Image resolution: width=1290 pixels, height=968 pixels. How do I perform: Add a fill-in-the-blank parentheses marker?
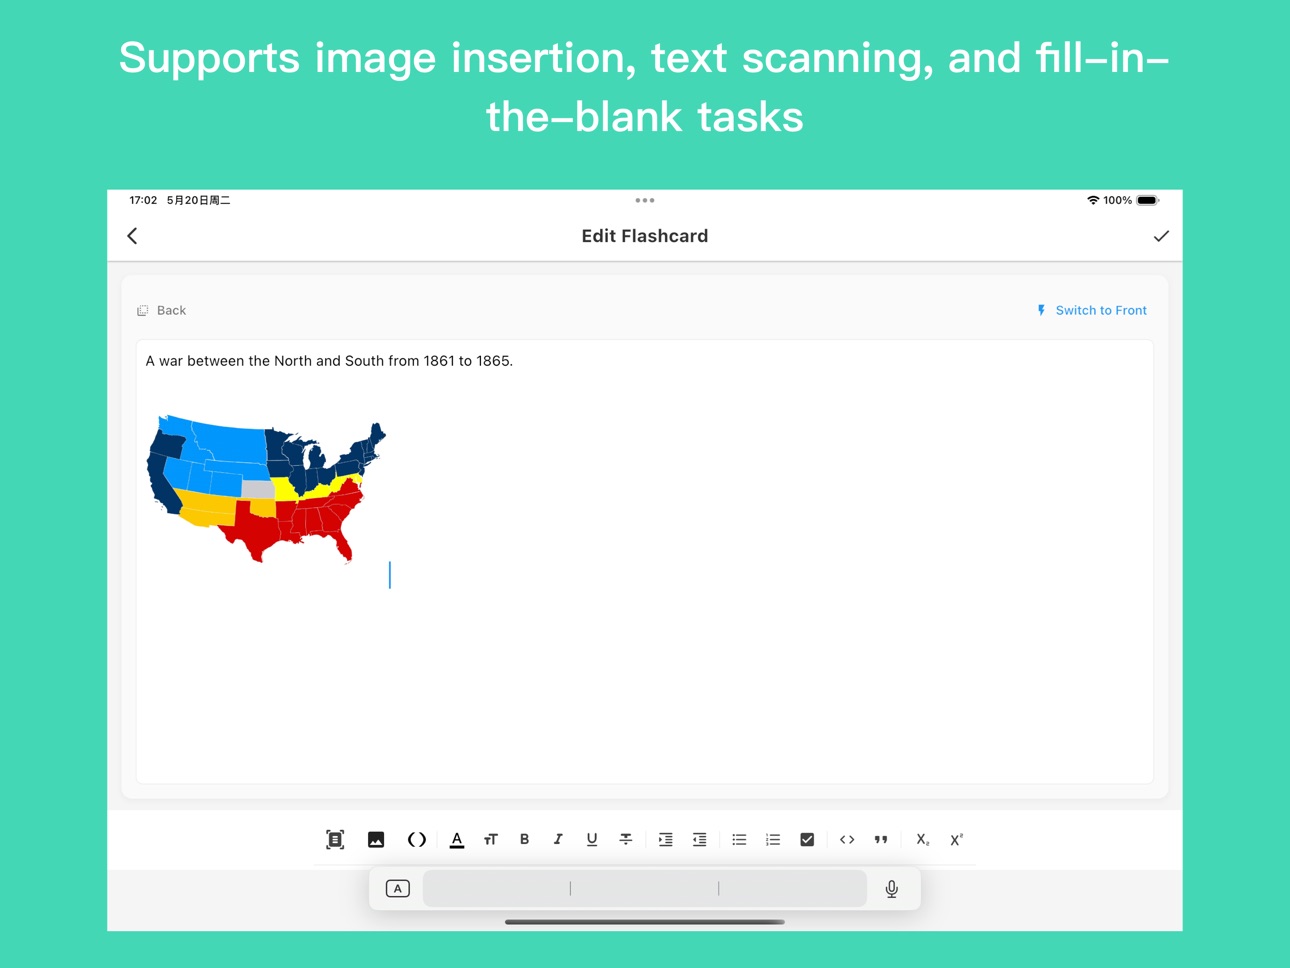(x=417, y=840)
